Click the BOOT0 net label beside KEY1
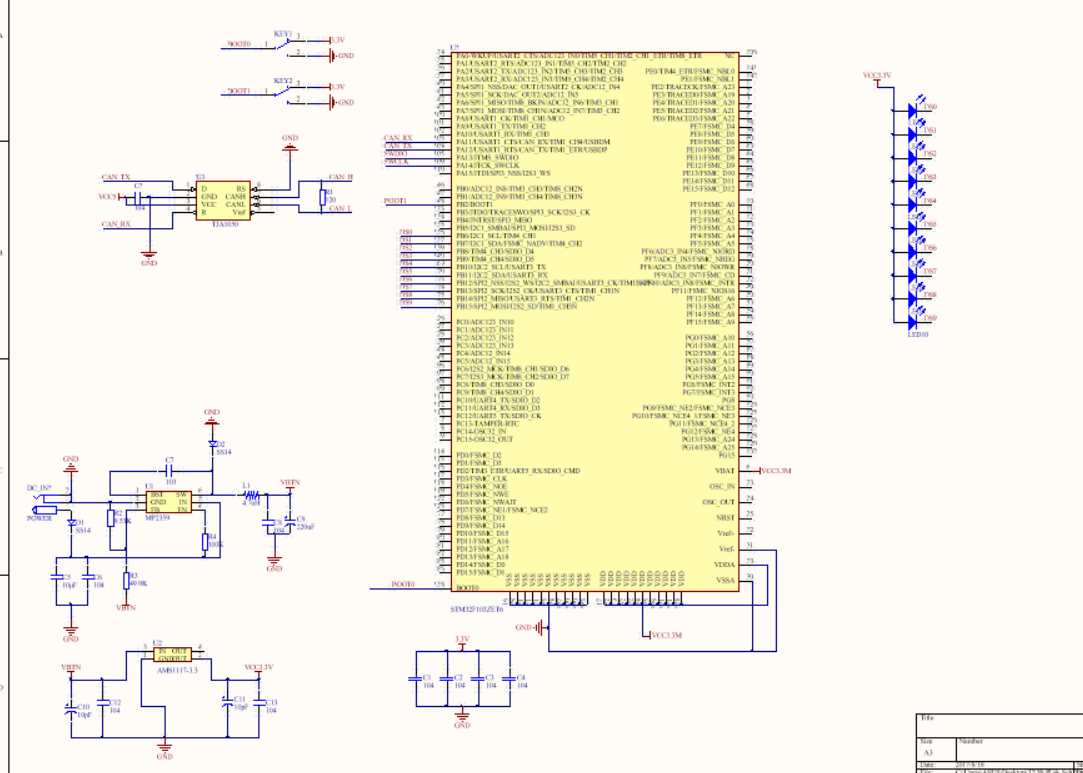1083x773 pixels. point(239,44)
